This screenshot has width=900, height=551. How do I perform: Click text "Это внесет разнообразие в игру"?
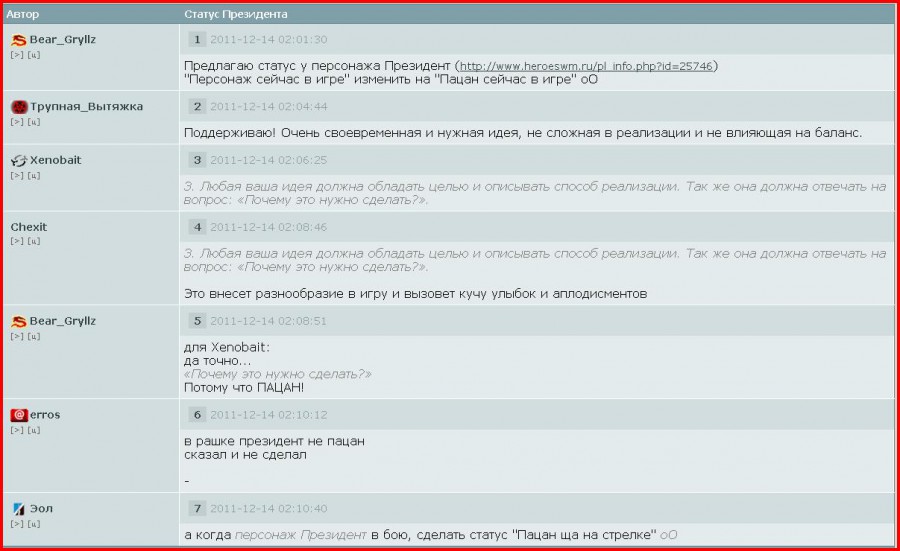point(416,294)
